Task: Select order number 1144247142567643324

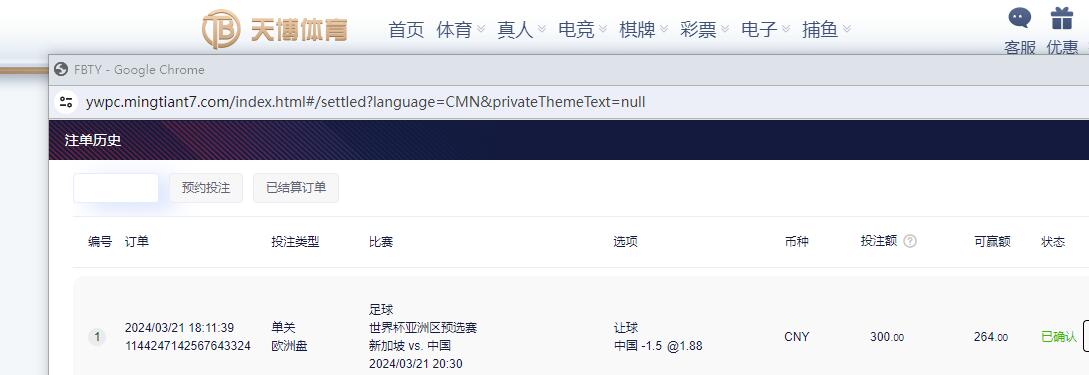Action: click(188, 346)
